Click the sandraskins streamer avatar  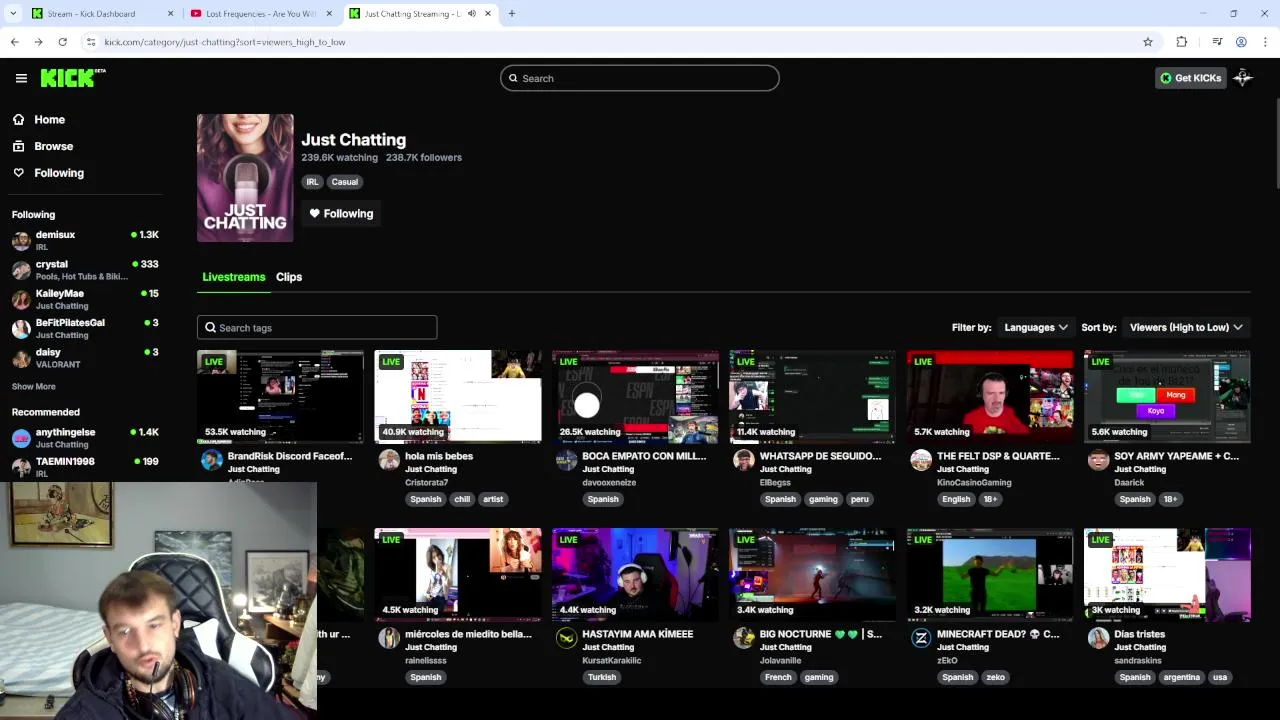[1099, 638]
